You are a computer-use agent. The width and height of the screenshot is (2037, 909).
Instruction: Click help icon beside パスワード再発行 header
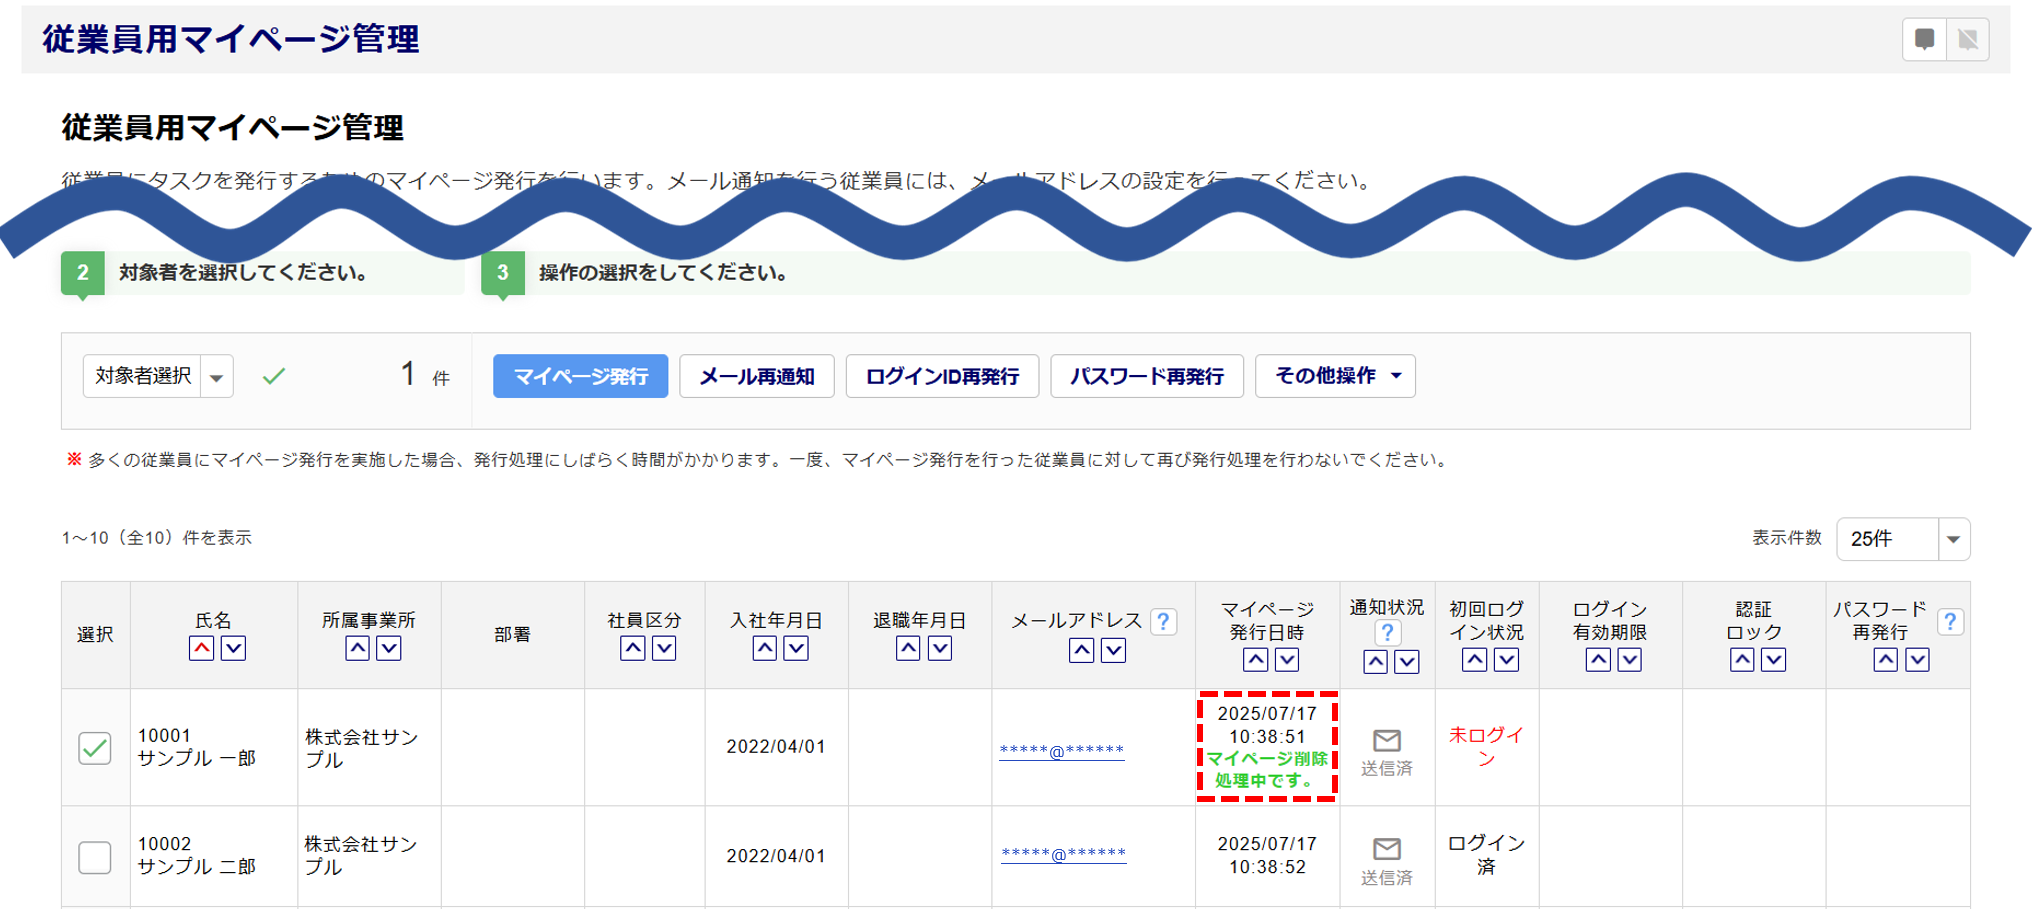(x=1949, y=621)
